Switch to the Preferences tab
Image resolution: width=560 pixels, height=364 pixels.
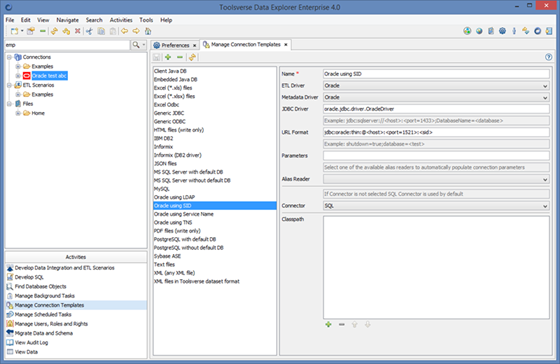click(175, 45)
